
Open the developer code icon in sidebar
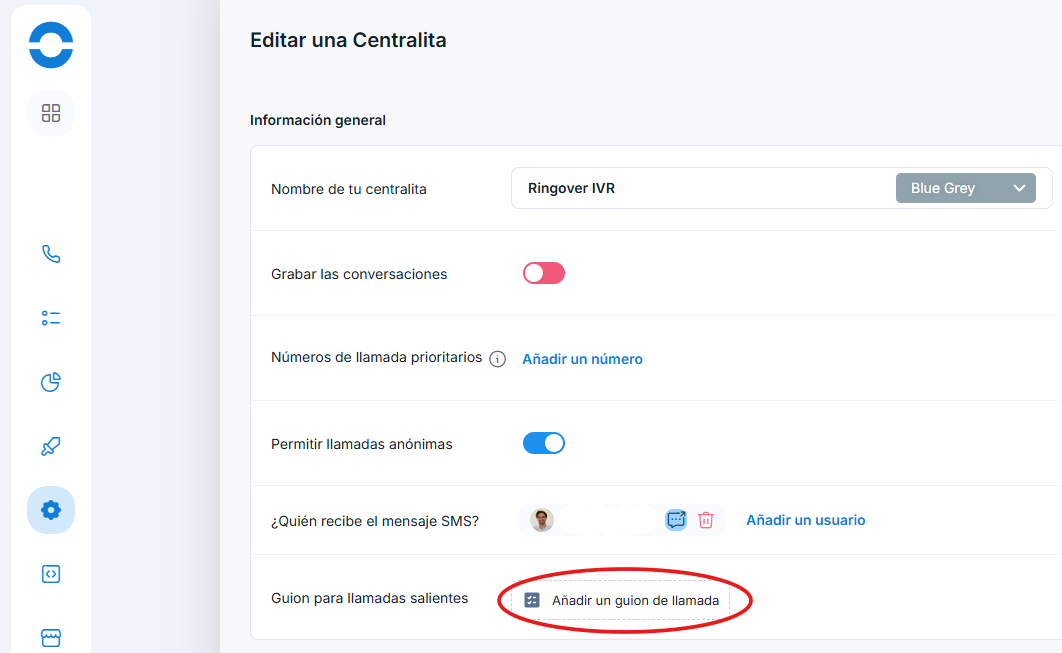(x=51, y=574)
